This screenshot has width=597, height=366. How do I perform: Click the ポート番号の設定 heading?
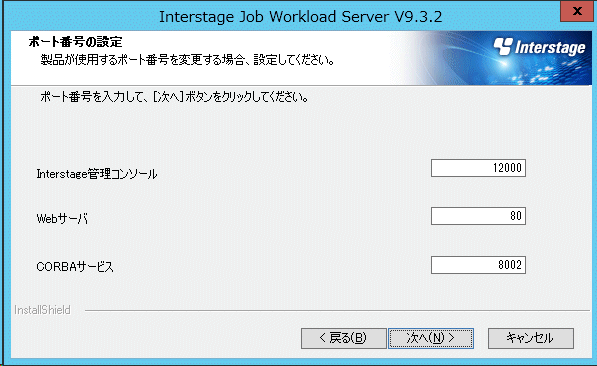point(75,42)
